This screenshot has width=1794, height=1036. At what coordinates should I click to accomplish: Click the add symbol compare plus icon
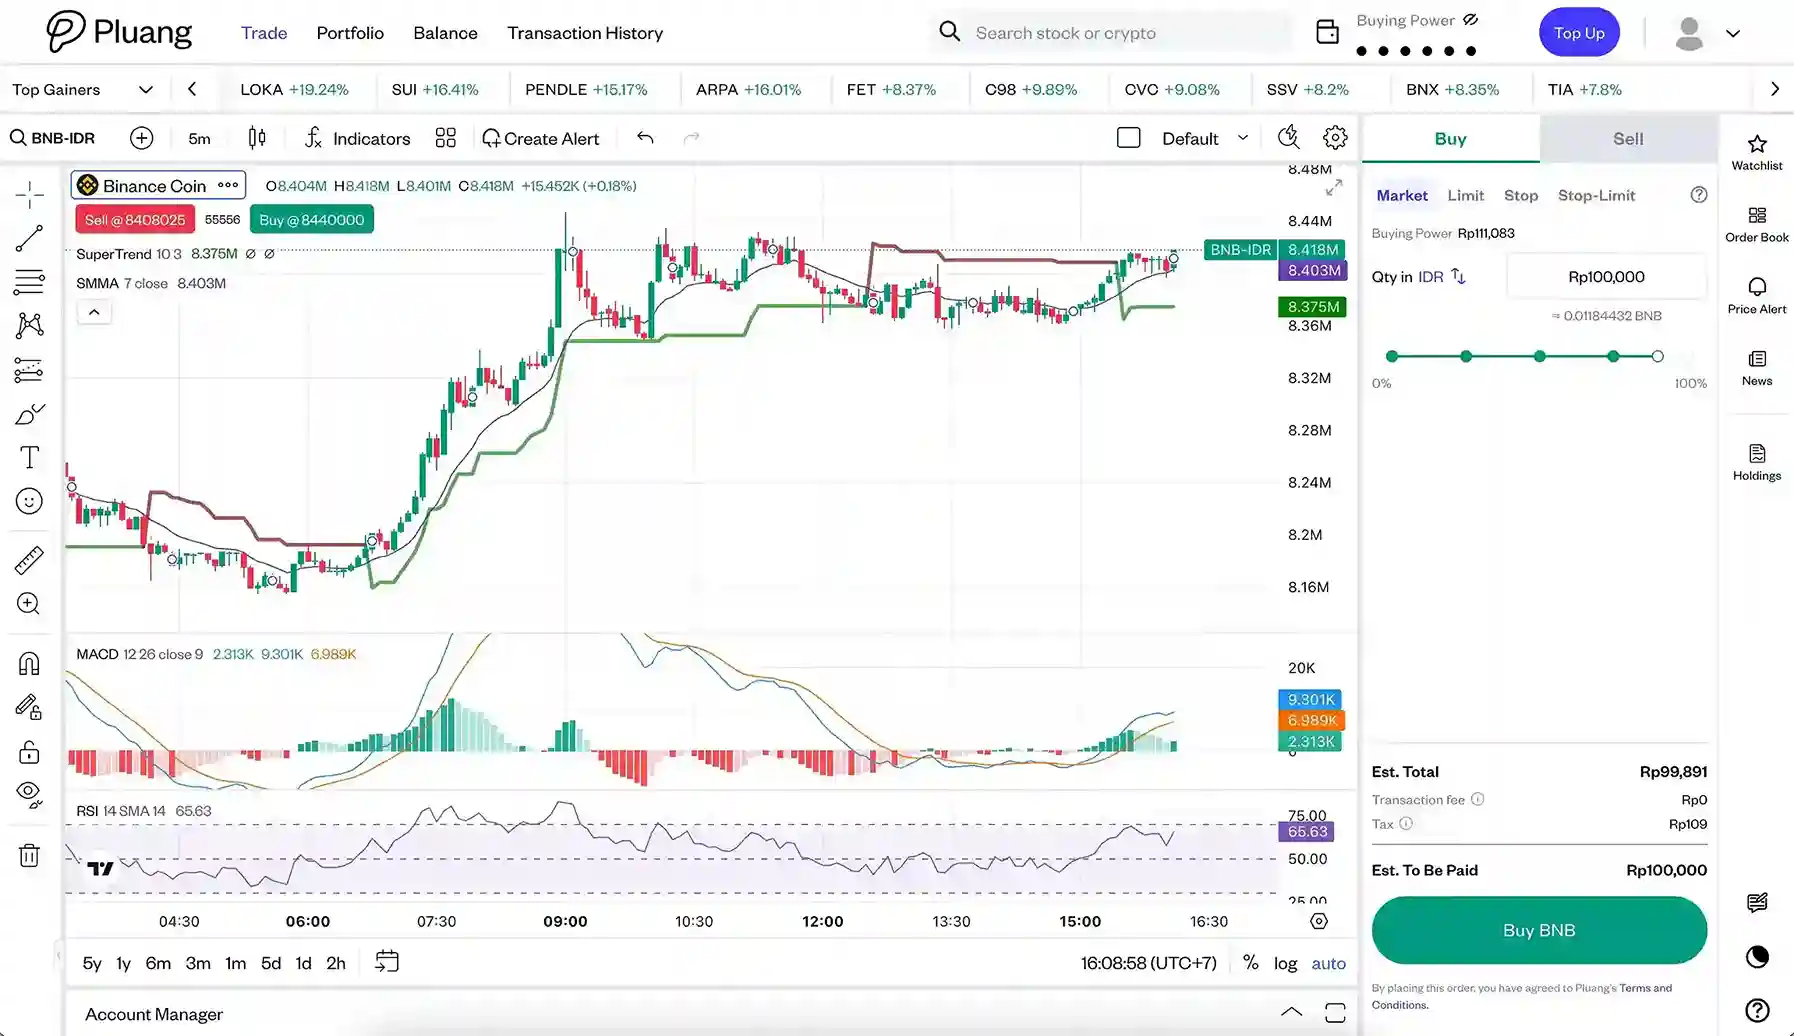(x=142, y=138)
